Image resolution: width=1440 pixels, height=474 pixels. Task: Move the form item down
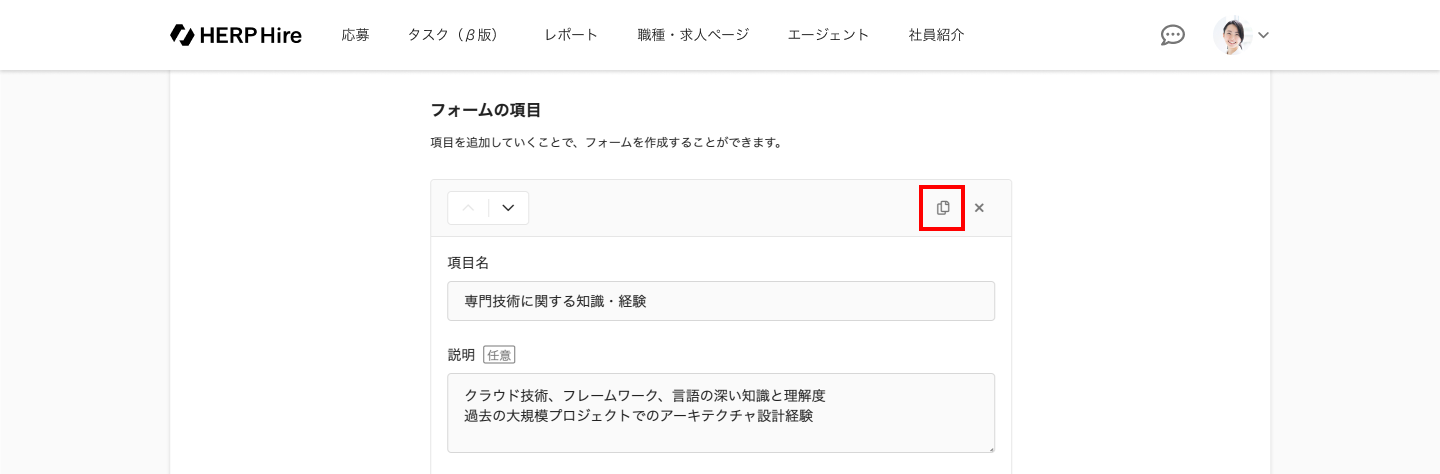(508, 208)
